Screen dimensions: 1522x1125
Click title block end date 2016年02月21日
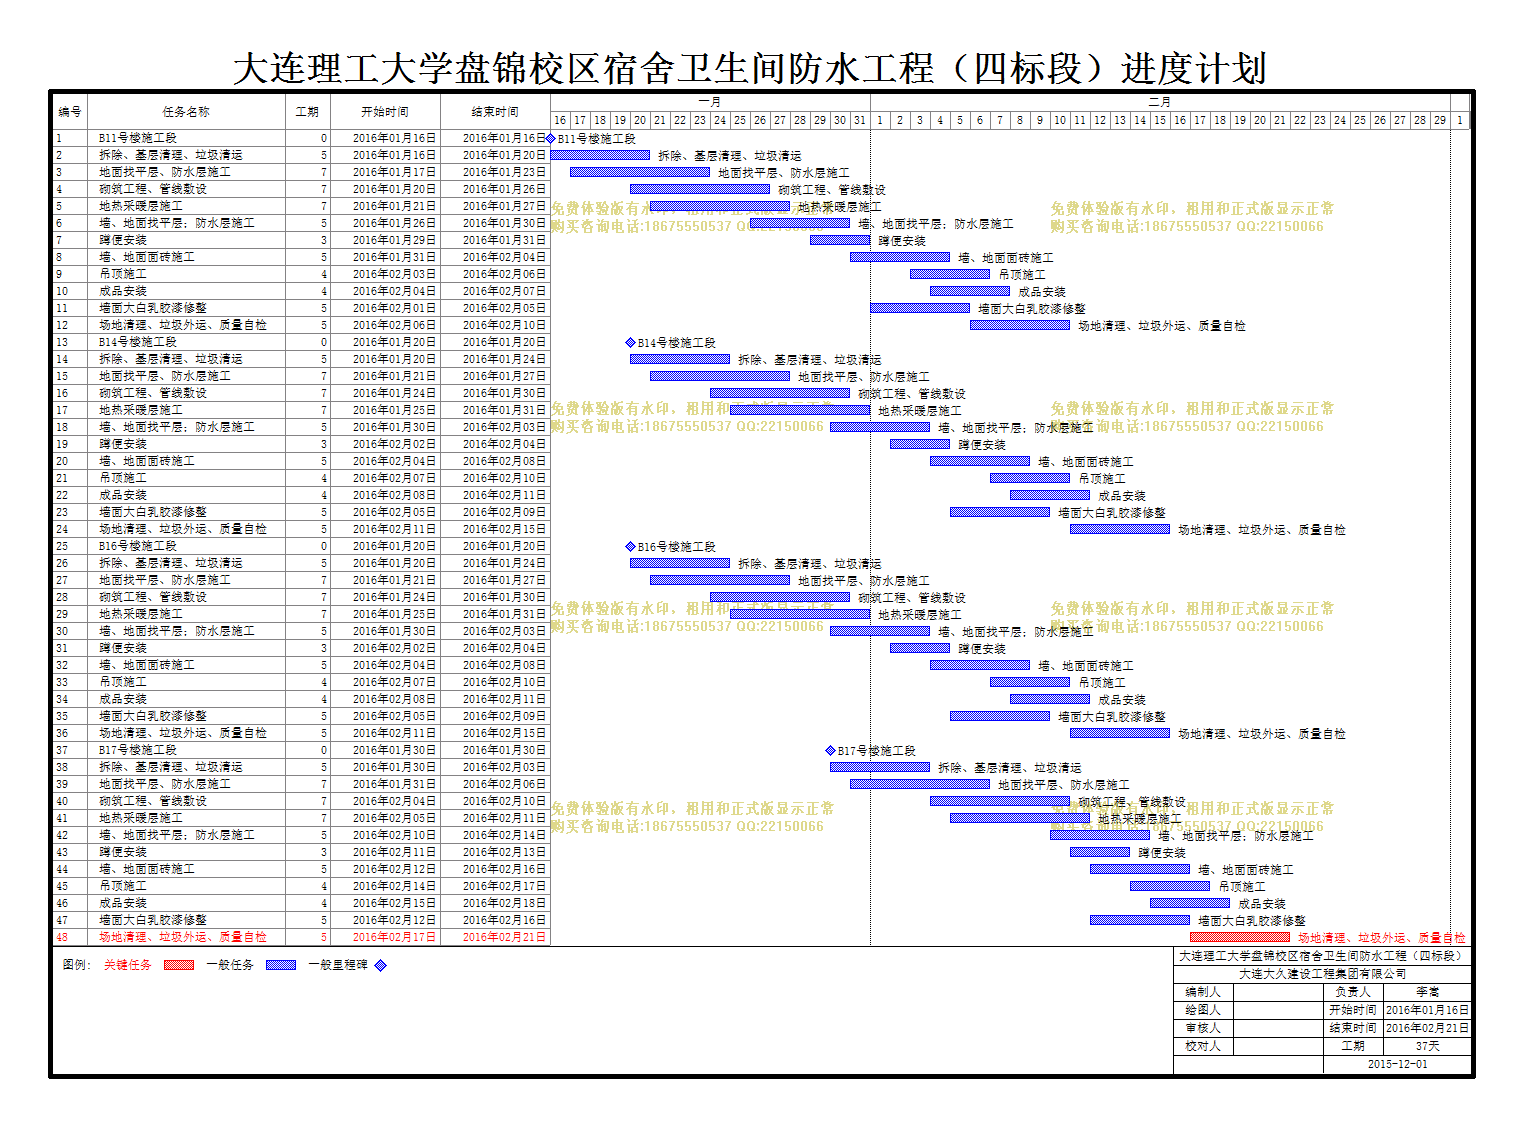tap(1427, 1028)
